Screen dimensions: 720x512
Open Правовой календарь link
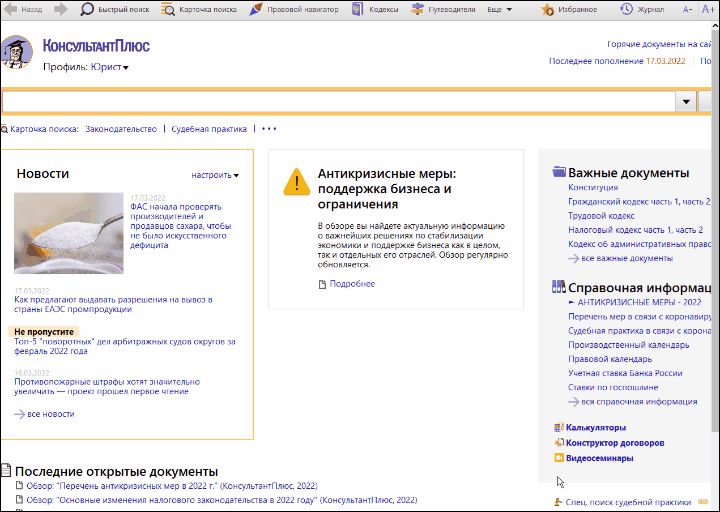[610, 359]
